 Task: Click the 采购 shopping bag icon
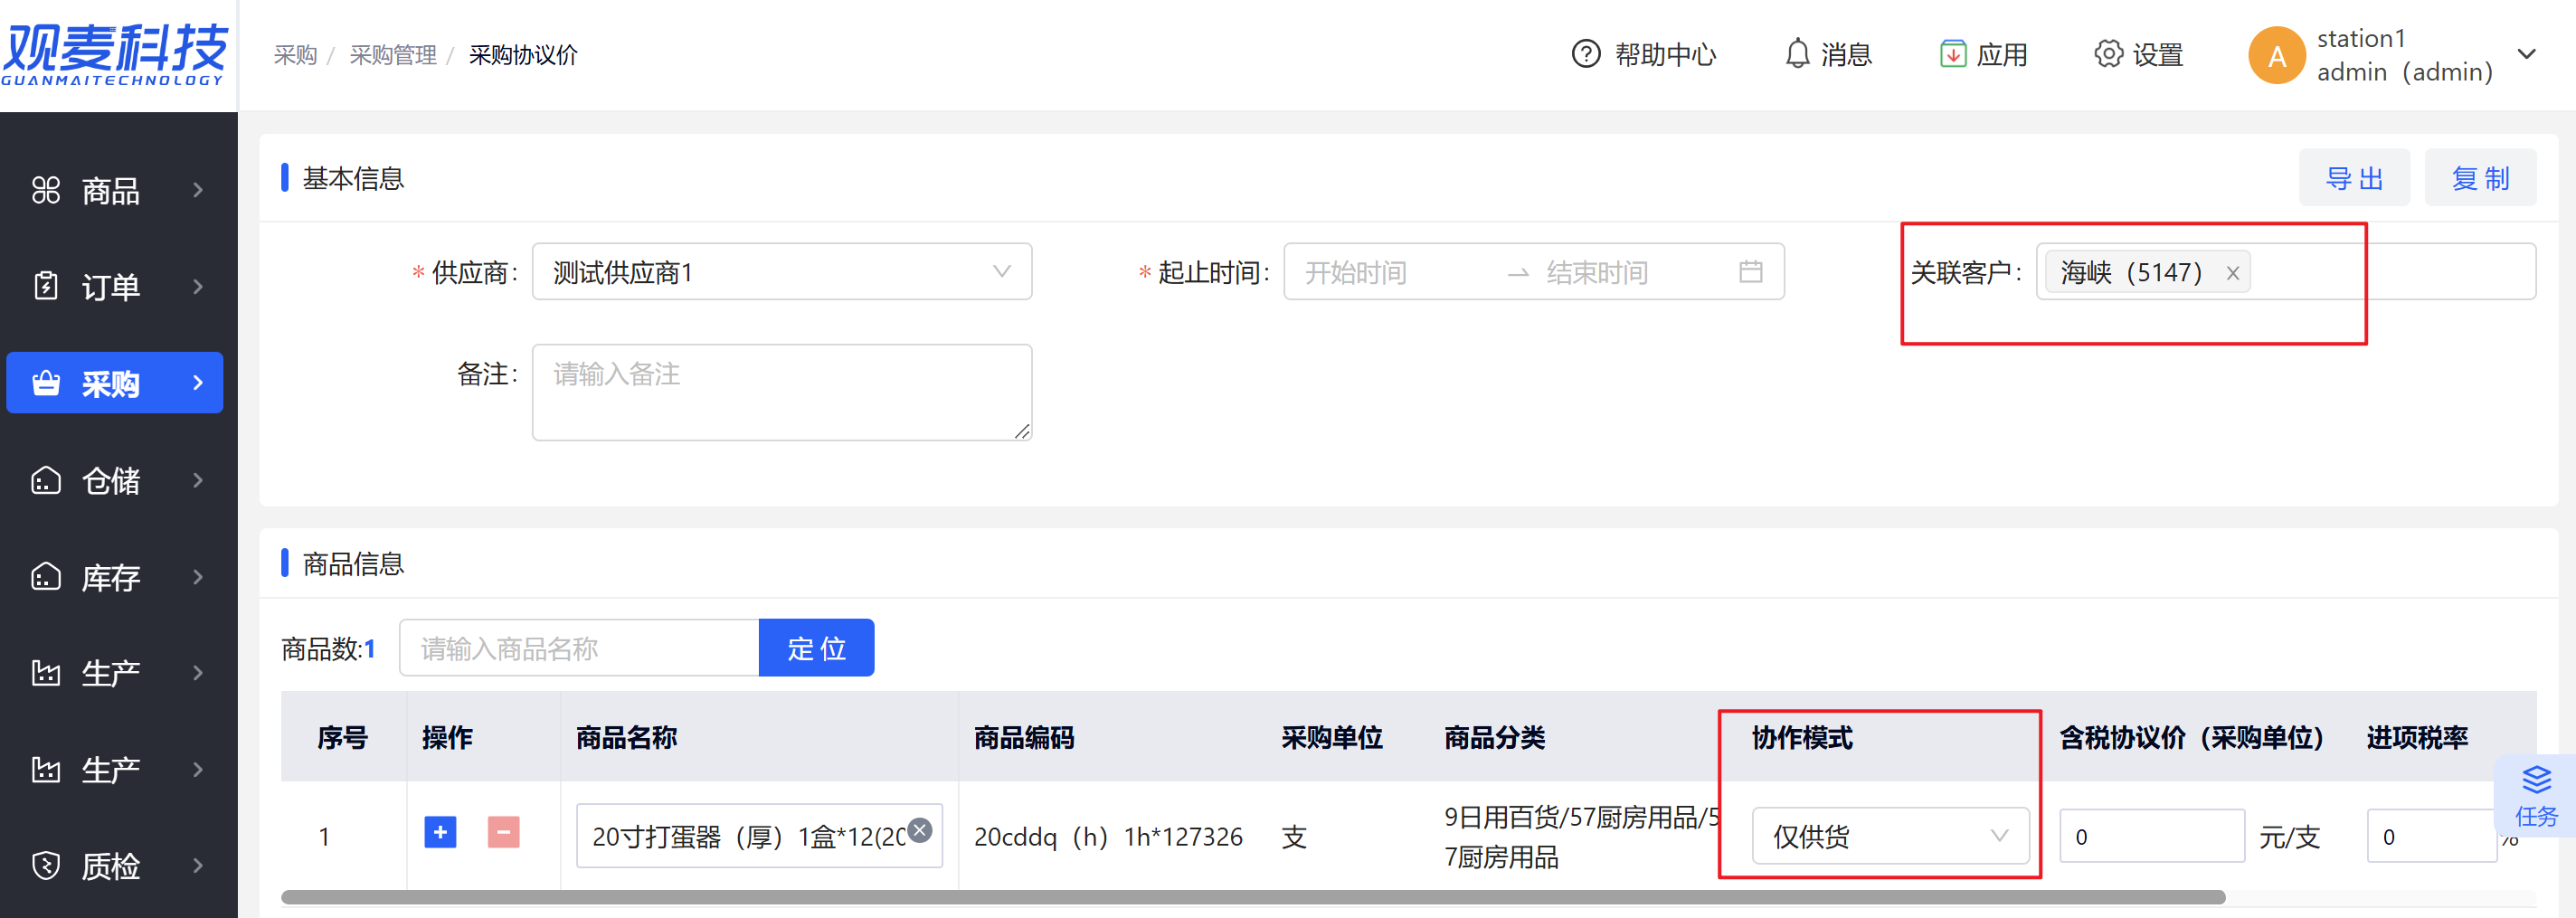click(x=46, y=383)
